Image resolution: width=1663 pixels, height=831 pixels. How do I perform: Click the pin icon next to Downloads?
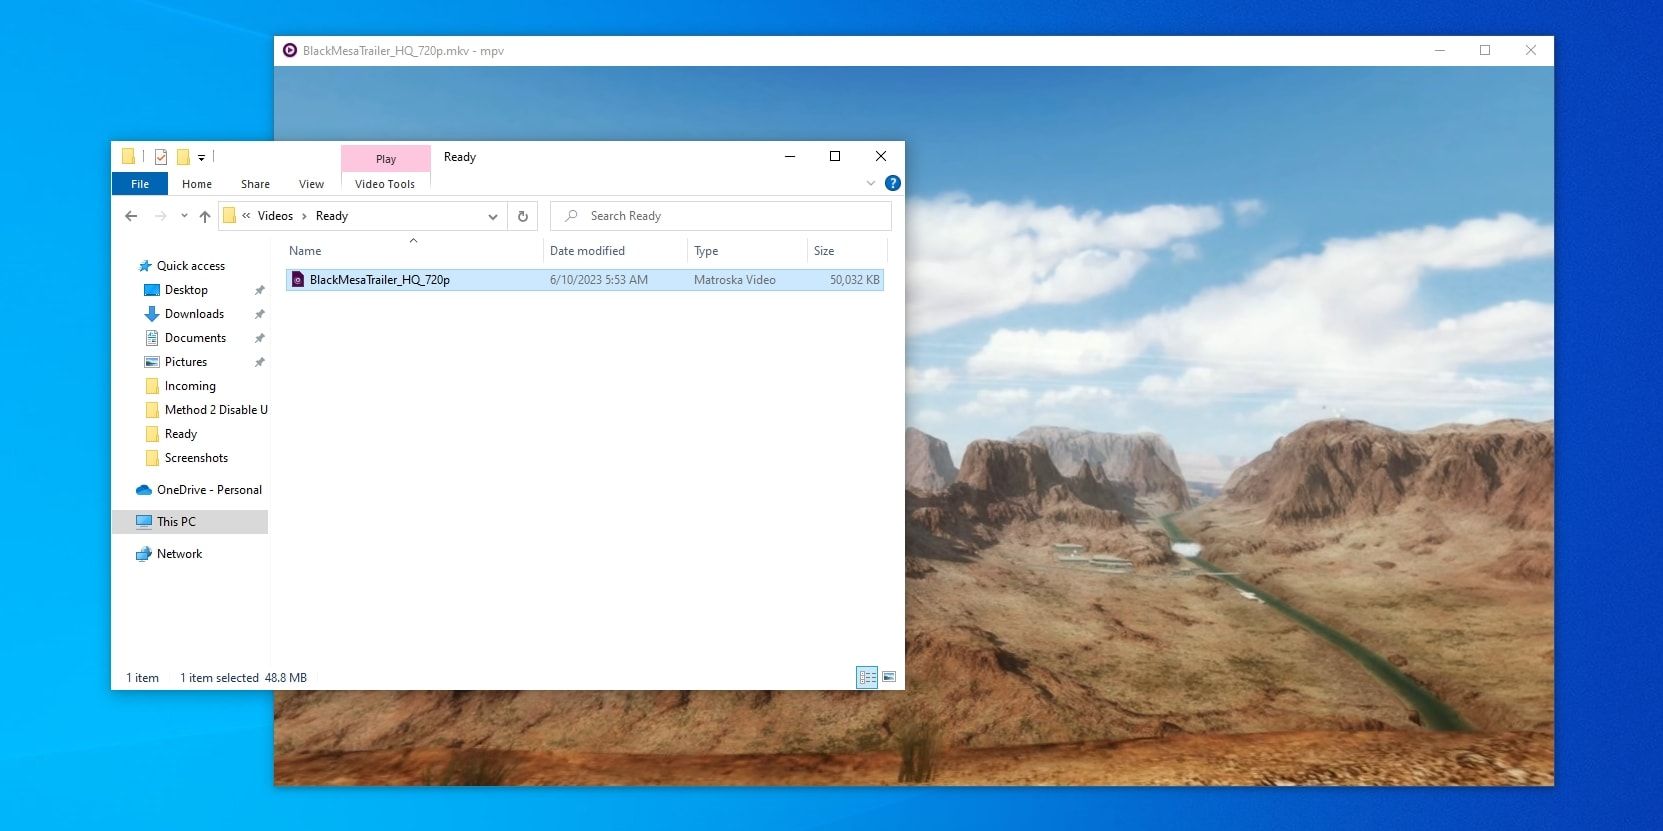coord(259,314)
